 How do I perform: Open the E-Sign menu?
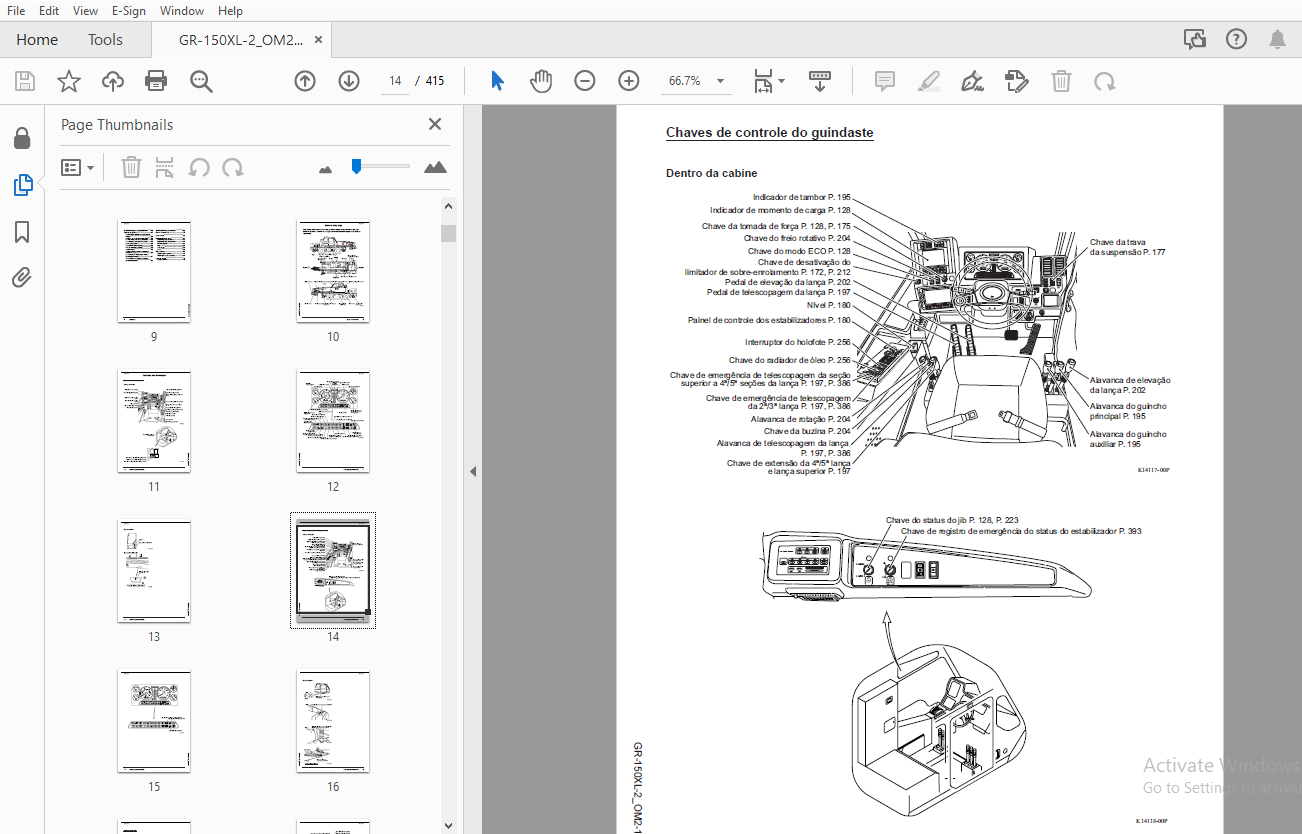click(128, 11)
